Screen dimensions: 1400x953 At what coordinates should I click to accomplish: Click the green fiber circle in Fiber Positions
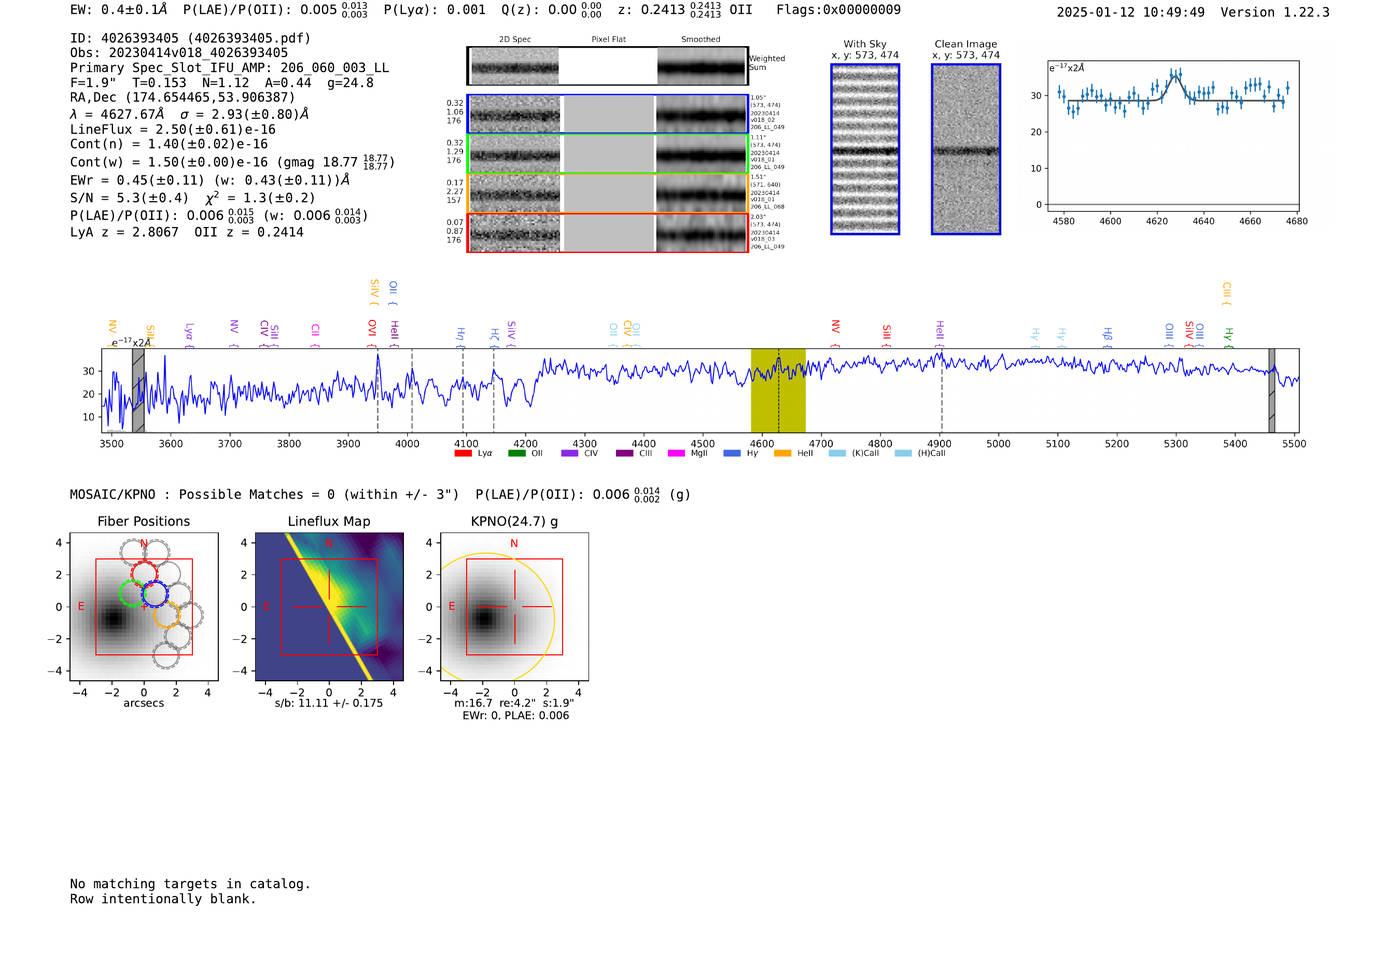[x=132, y=592]
